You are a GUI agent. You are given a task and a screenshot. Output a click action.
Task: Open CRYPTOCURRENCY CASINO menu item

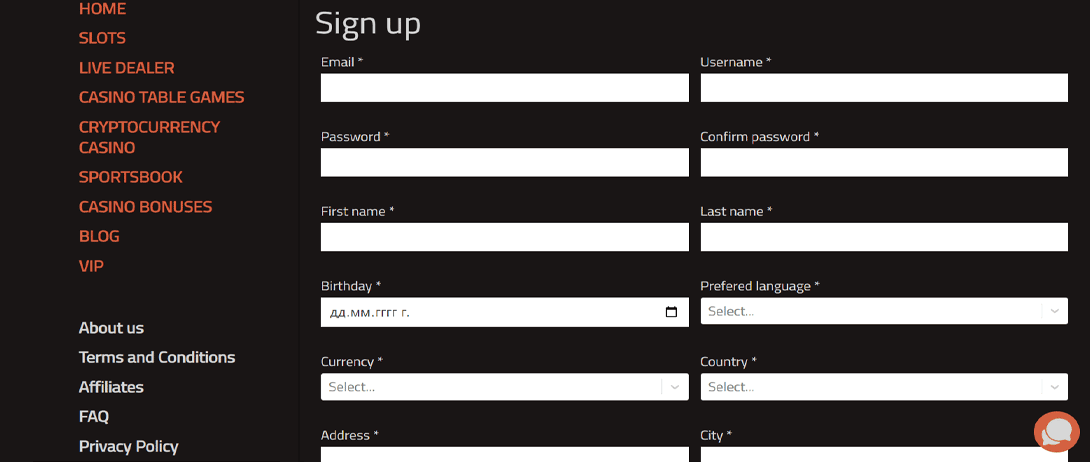point(149,137)
